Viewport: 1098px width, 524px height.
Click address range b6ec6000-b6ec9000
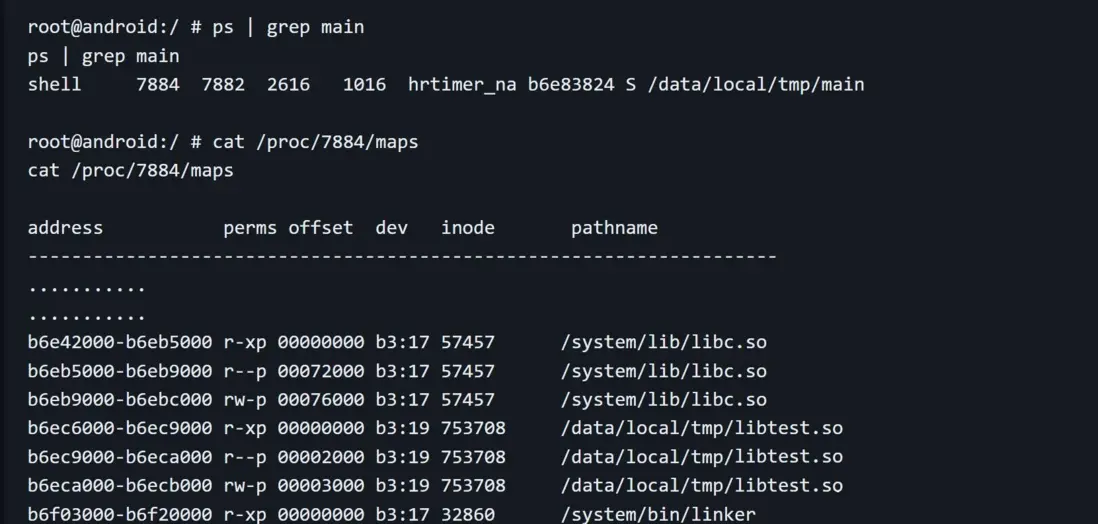(x=120, y=429)
